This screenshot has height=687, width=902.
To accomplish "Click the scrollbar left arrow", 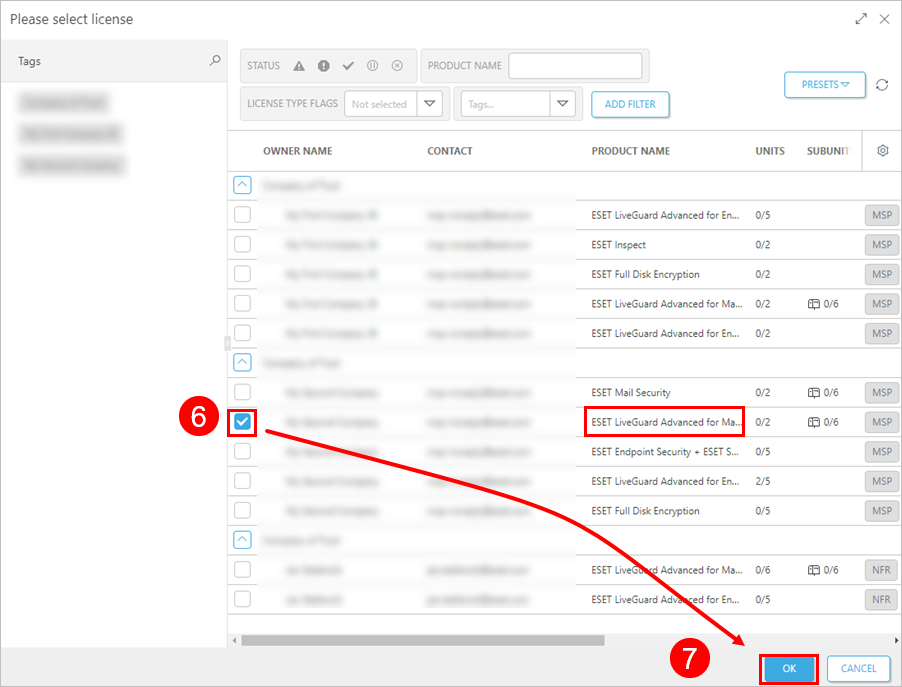I will coord(234,640).
